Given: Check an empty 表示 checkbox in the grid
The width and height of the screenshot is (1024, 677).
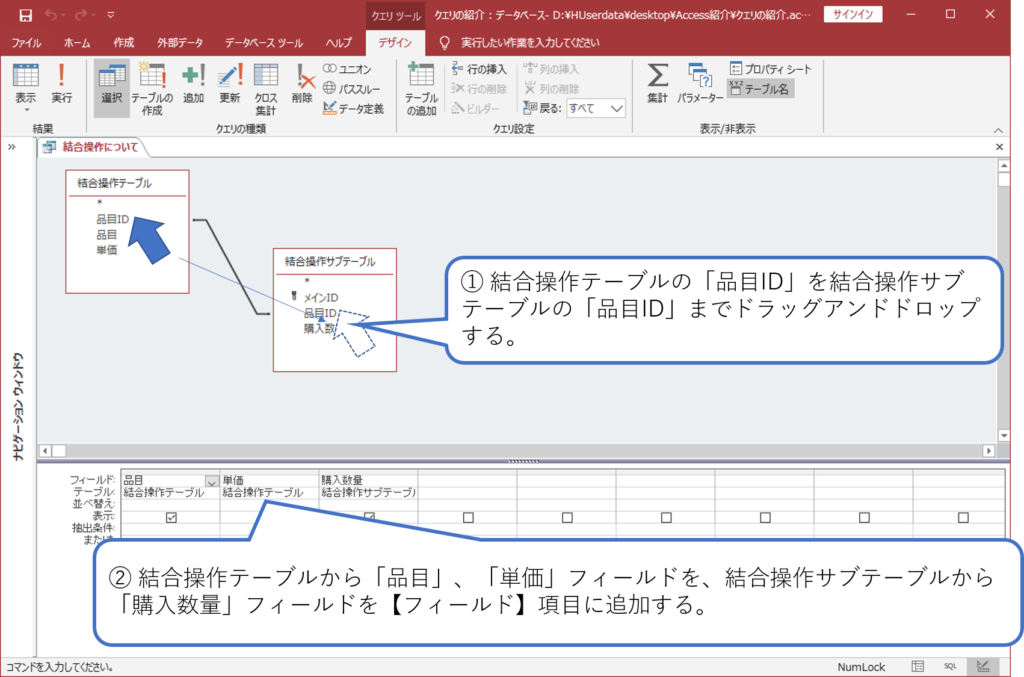Looking at the screenshot, I should [x=467, y=516].
